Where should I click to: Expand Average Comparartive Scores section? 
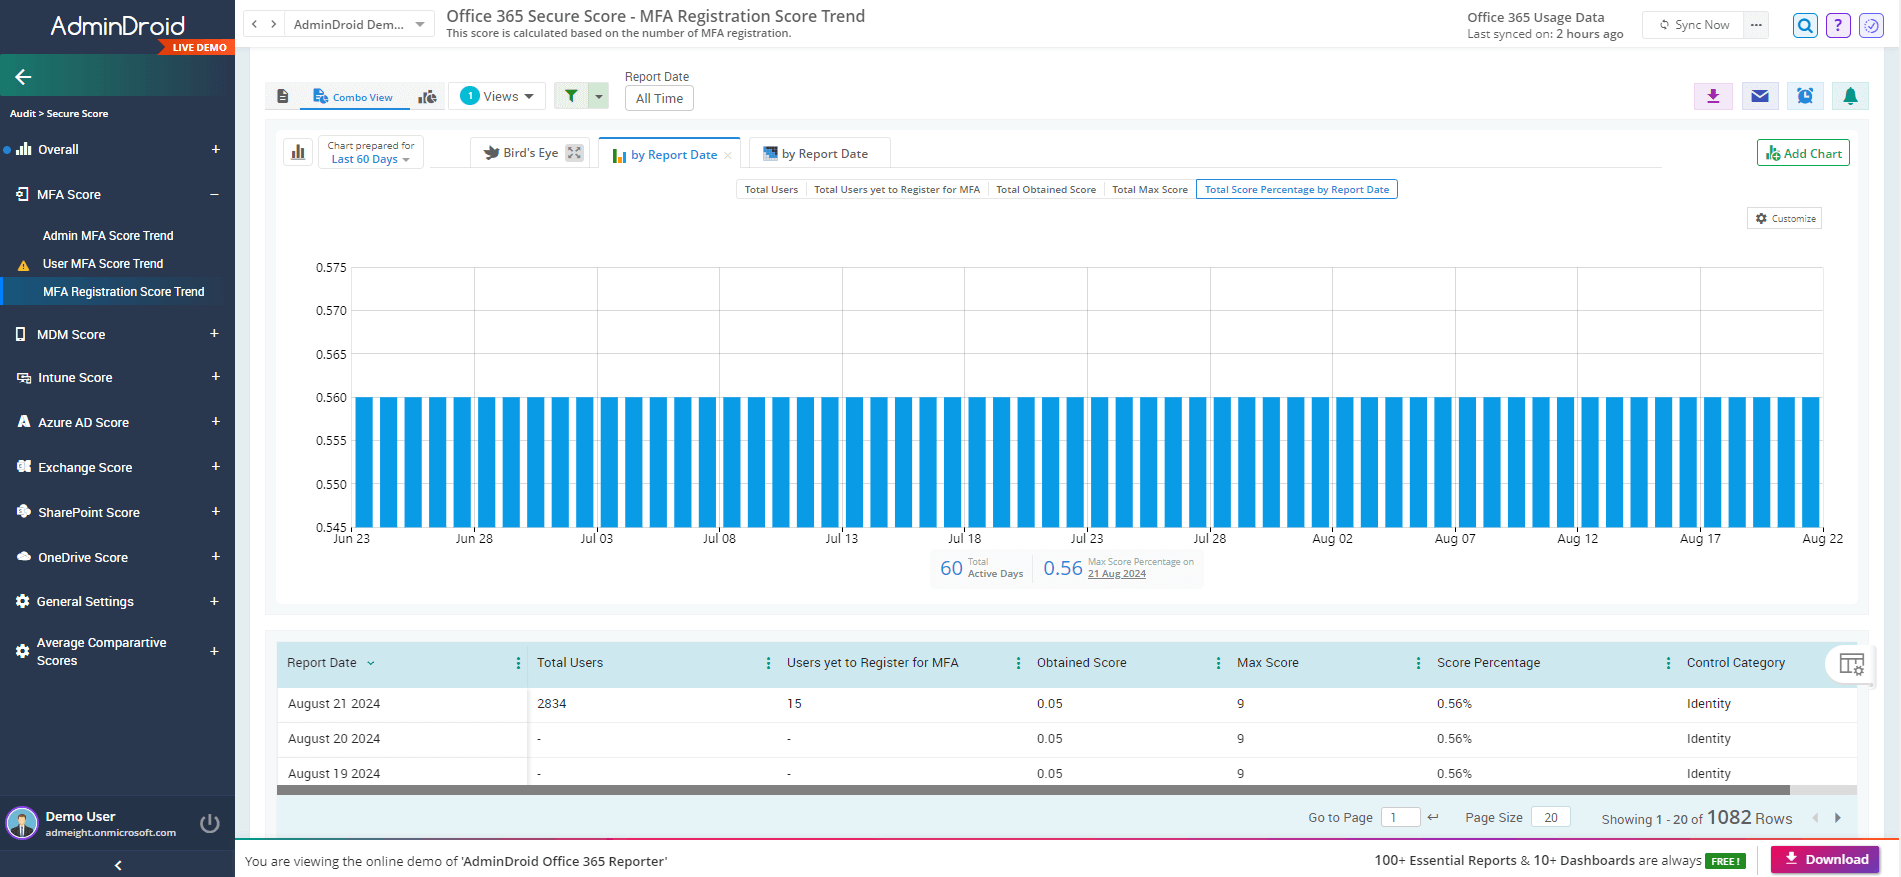pos(214,651)
